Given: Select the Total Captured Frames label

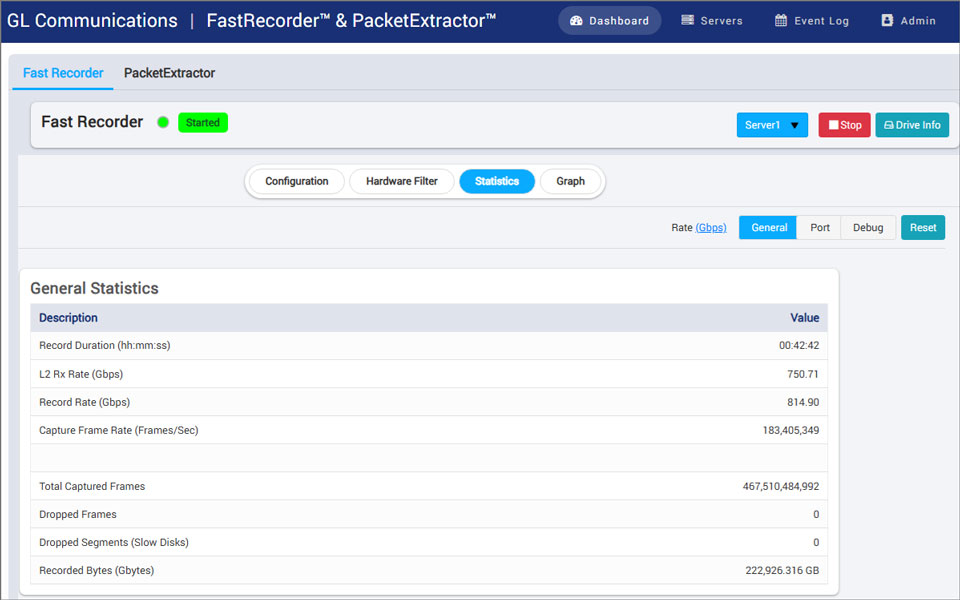Looking at the screenshot, I should tap(92, 486).
